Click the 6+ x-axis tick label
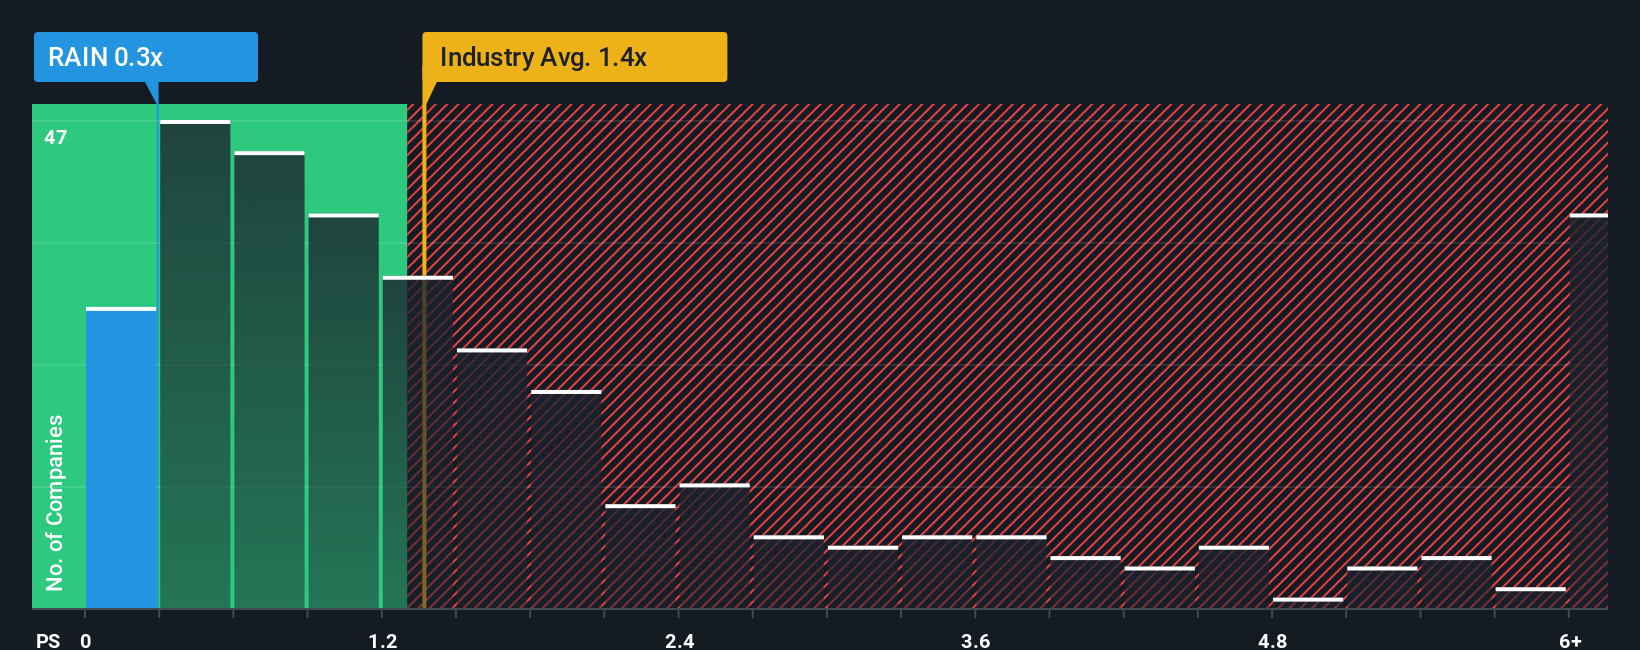 1571,640
